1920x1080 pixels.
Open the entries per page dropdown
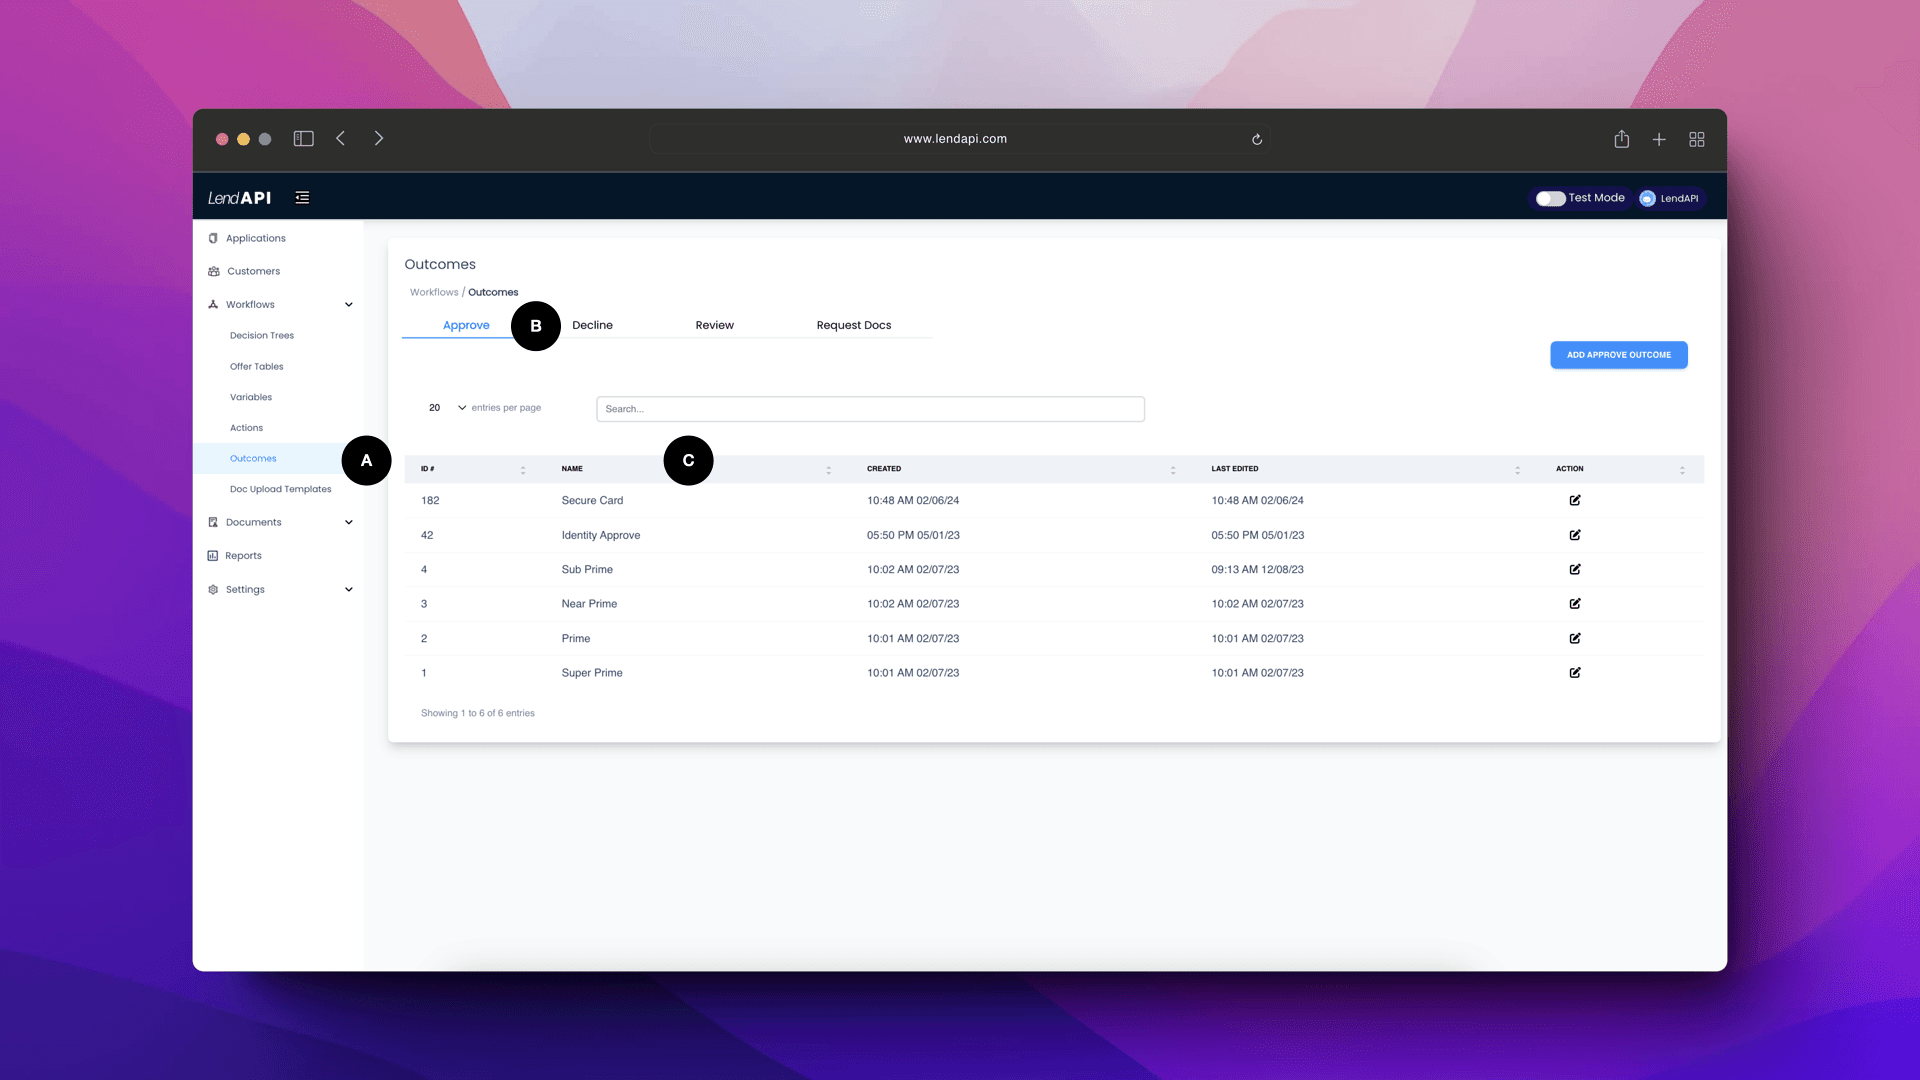pyautogui.click(x=448, y=406)
